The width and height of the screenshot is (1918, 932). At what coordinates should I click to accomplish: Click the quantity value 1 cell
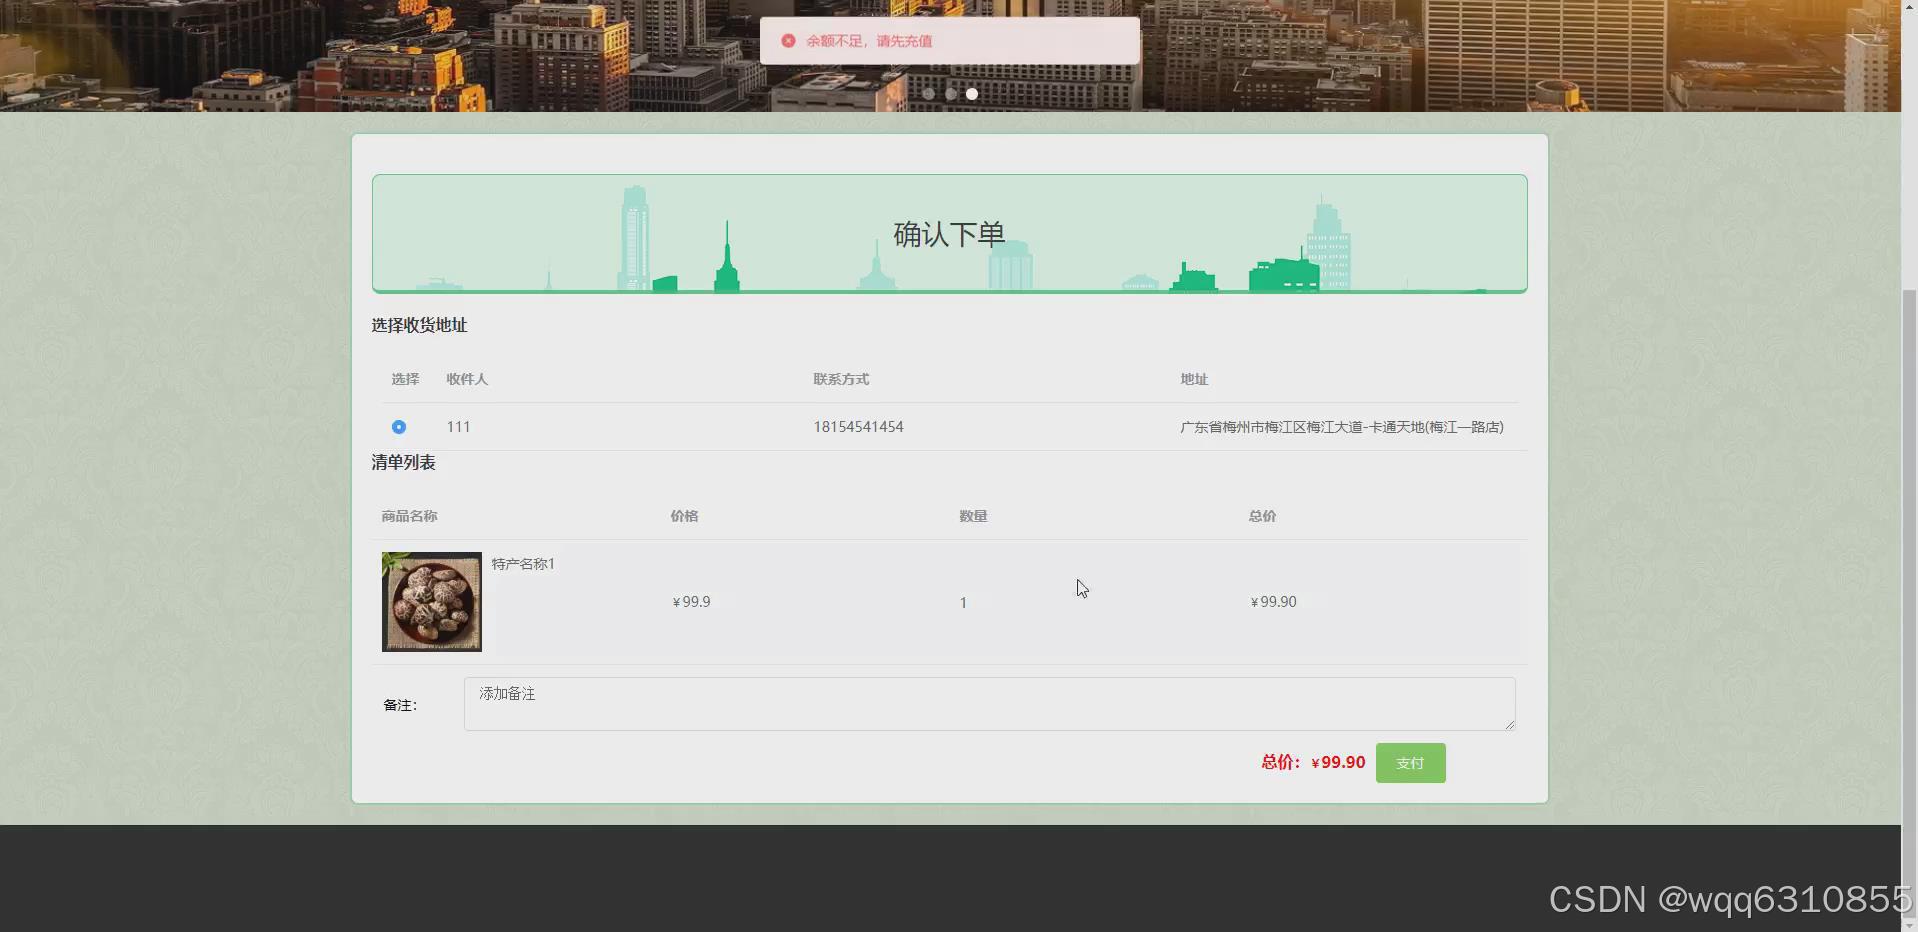click(963, 603)
